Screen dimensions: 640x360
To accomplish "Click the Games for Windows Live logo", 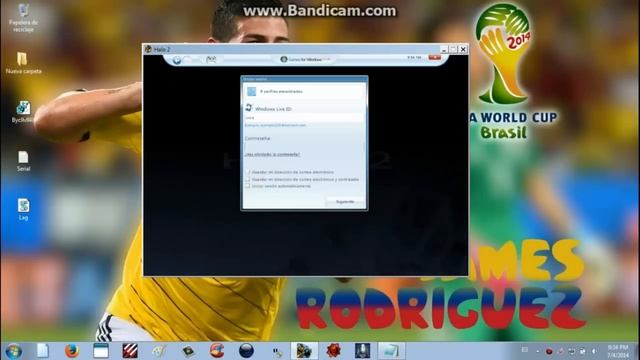I will point(305,60).
